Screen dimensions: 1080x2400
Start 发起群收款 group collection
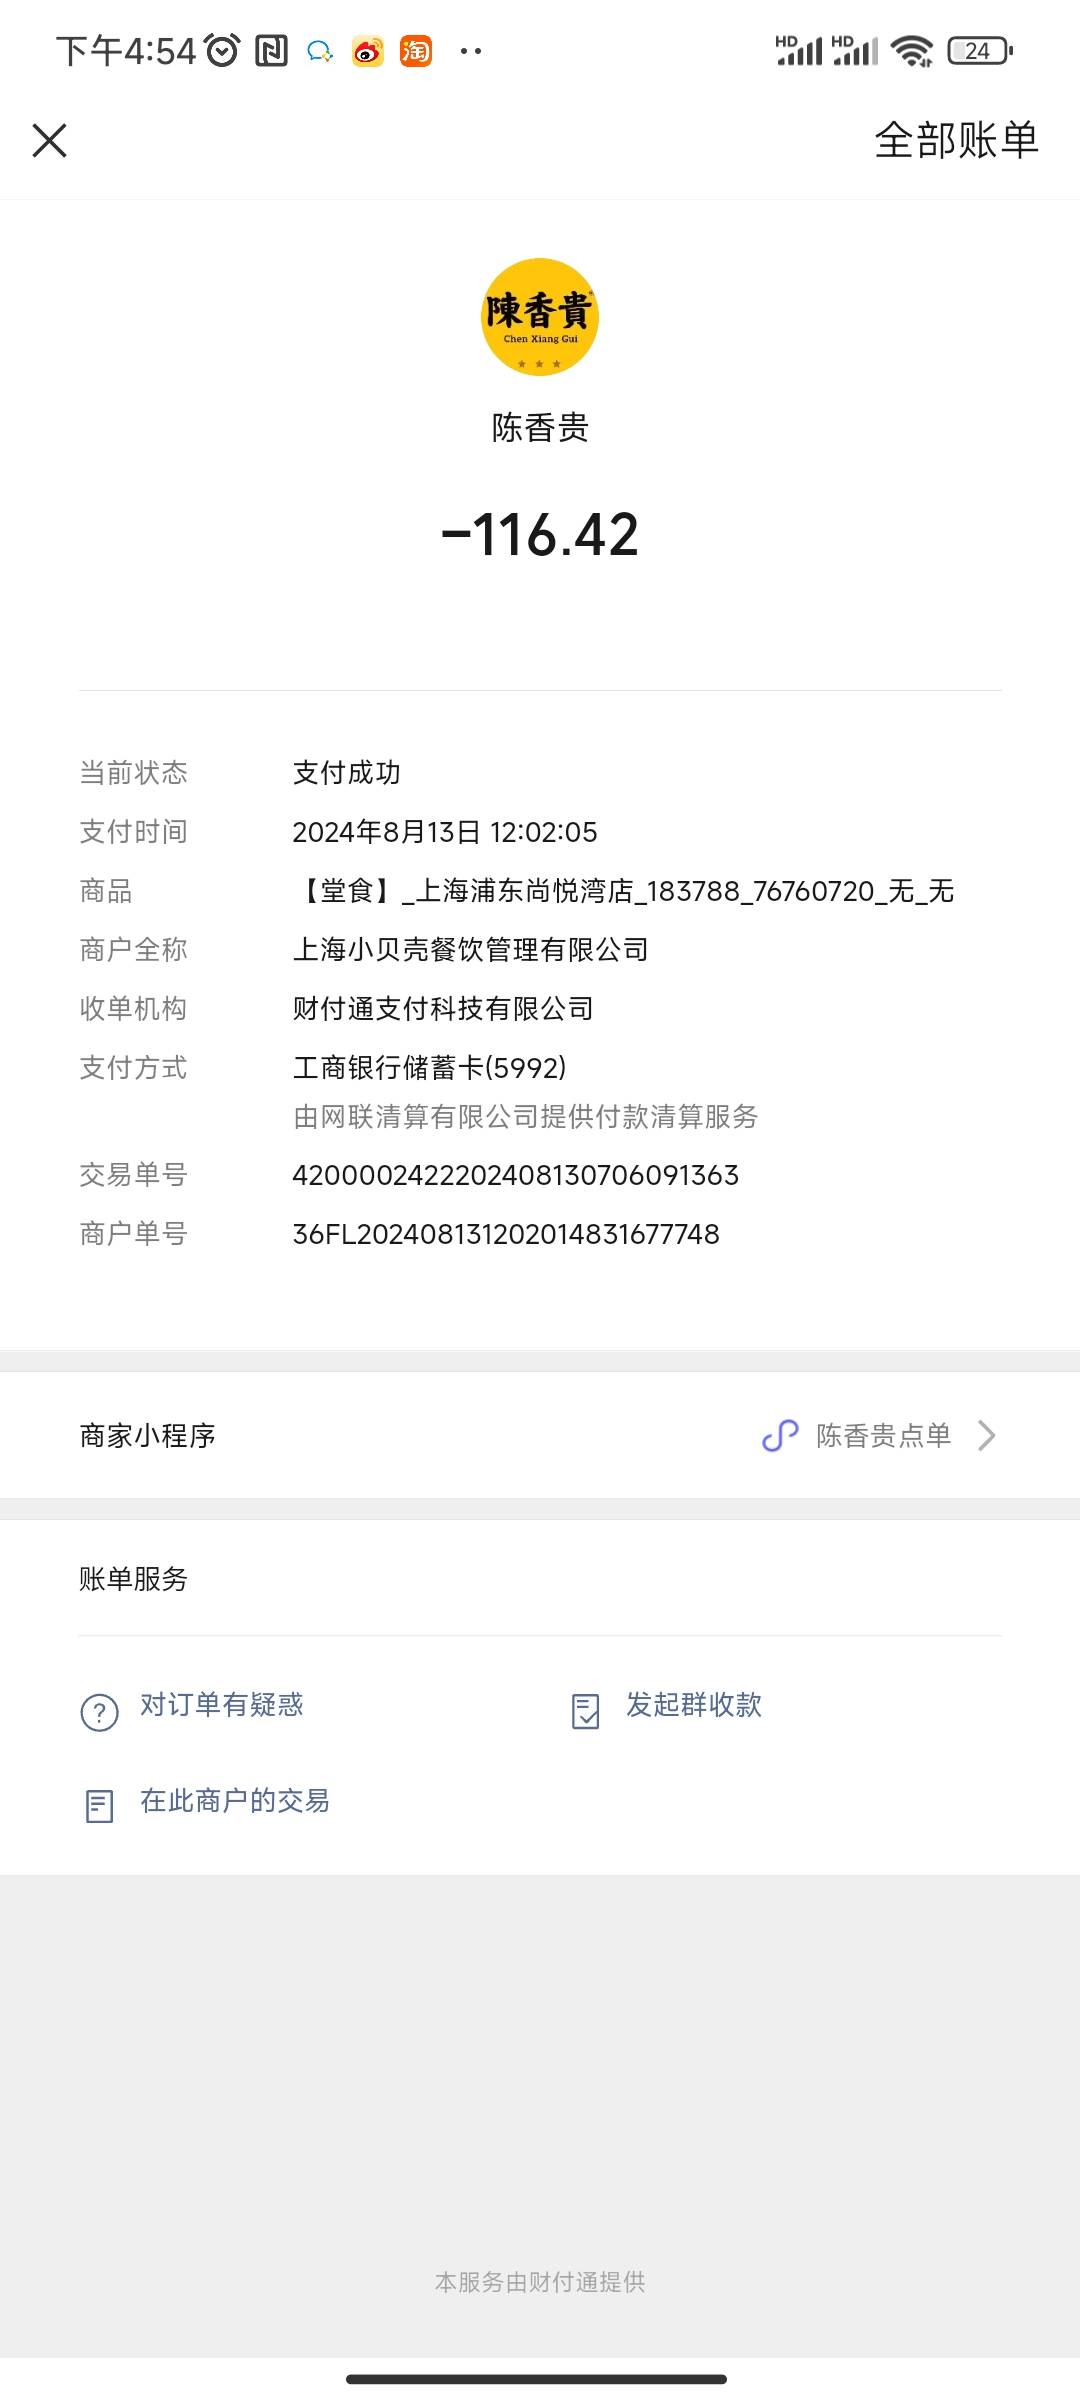pyautogui.click(x=694, y=1705)
